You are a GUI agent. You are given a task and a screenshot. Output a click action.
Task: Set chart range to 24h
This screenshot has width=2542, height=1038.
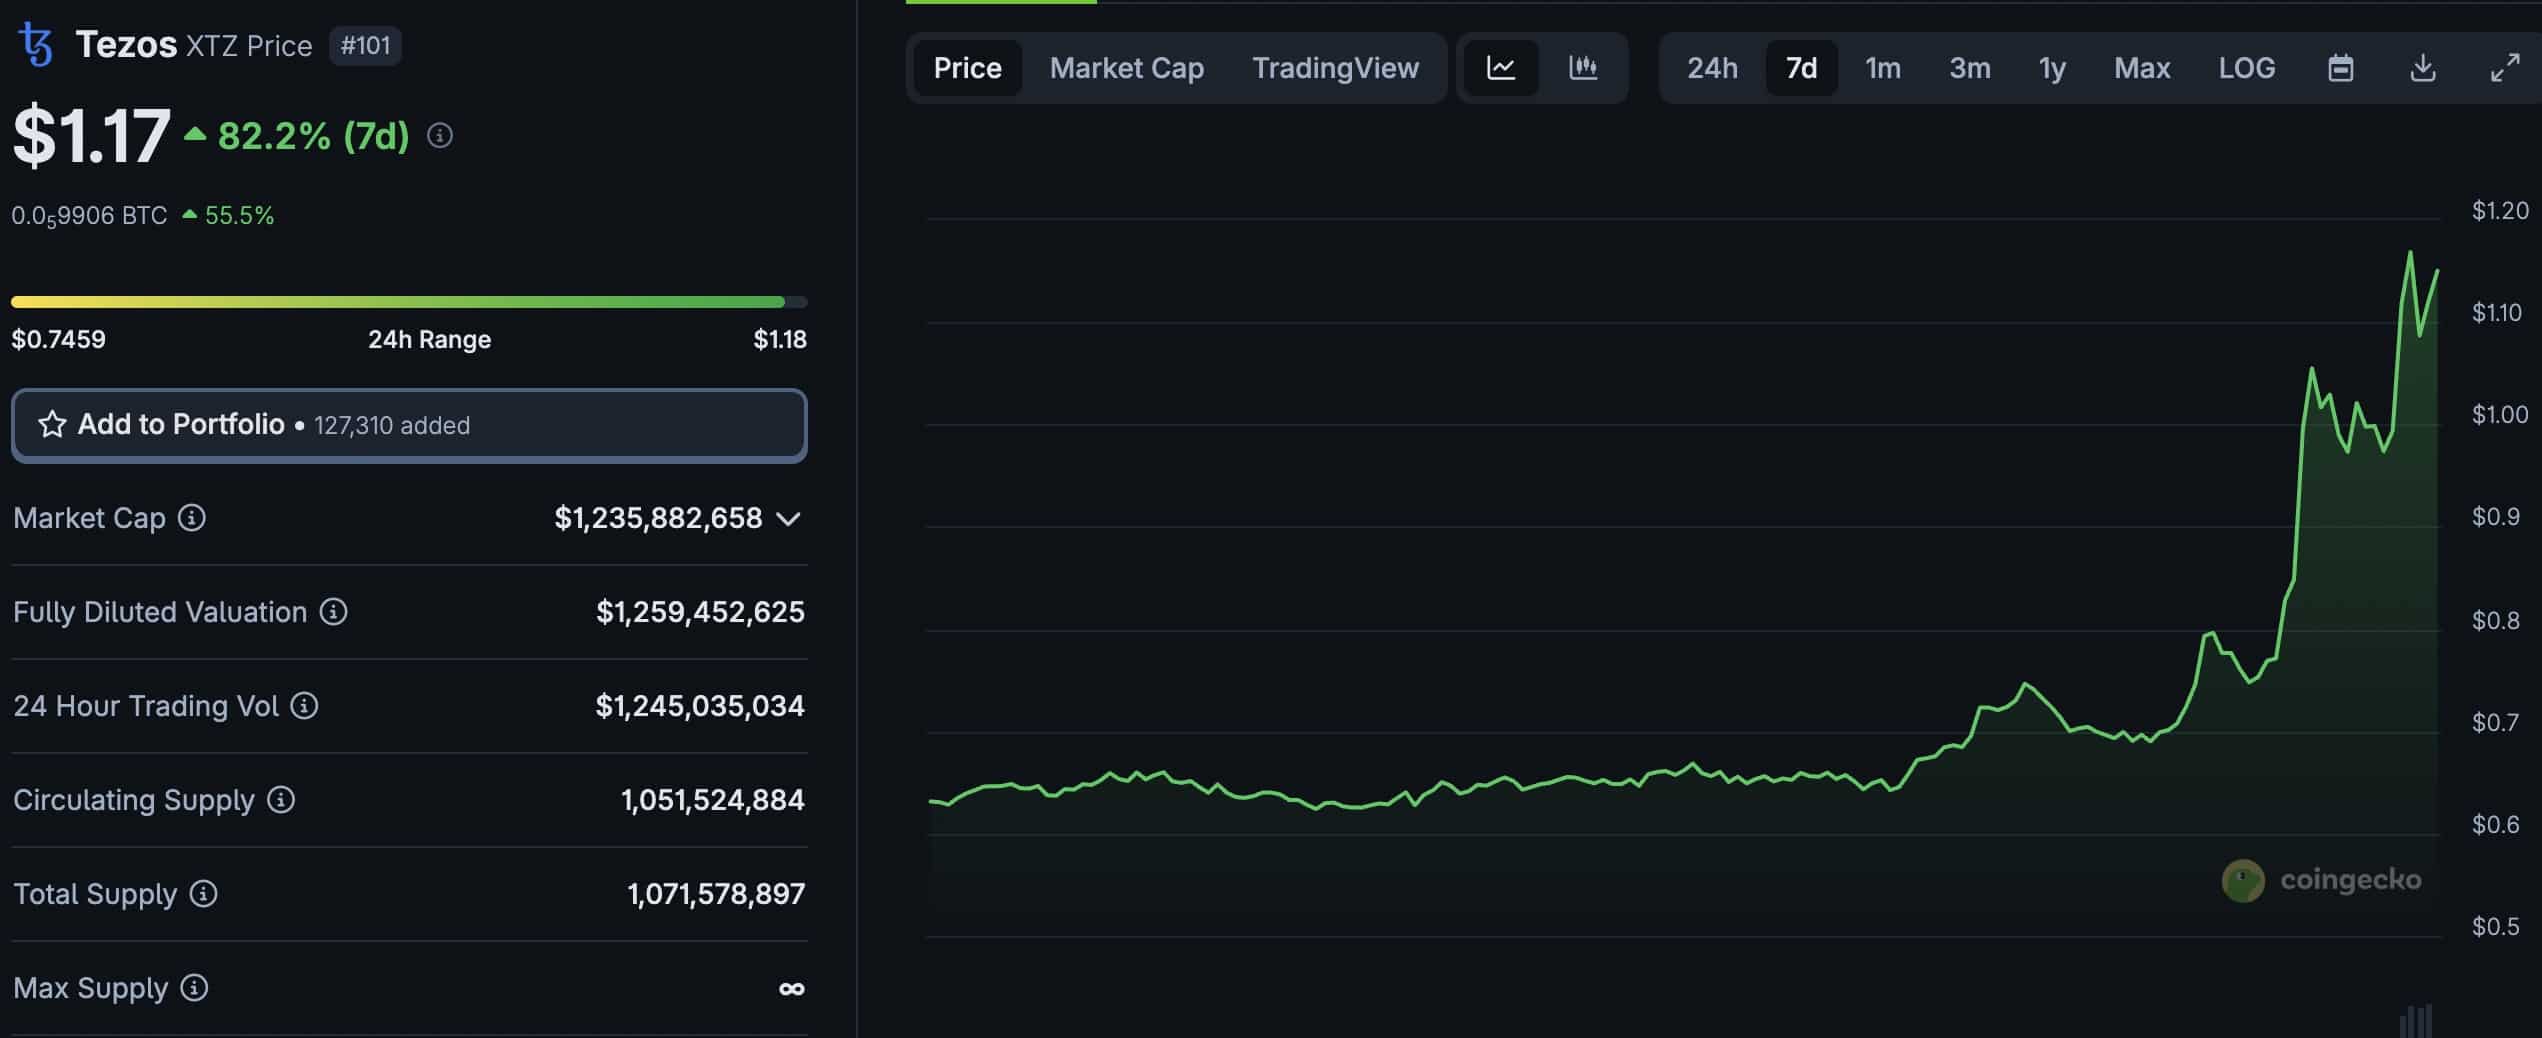[1712, 68]
